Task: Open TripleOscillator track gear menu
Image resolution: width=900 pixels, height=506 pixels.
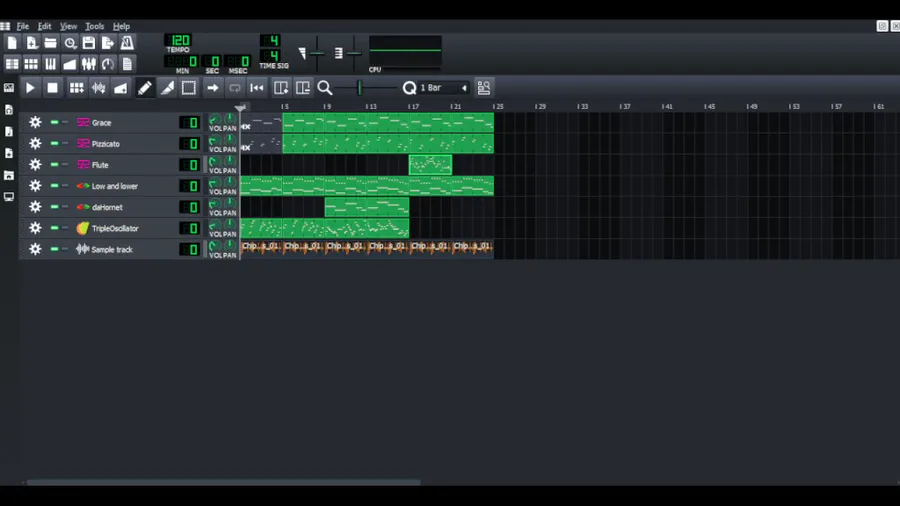Action: tap(35, 228)
